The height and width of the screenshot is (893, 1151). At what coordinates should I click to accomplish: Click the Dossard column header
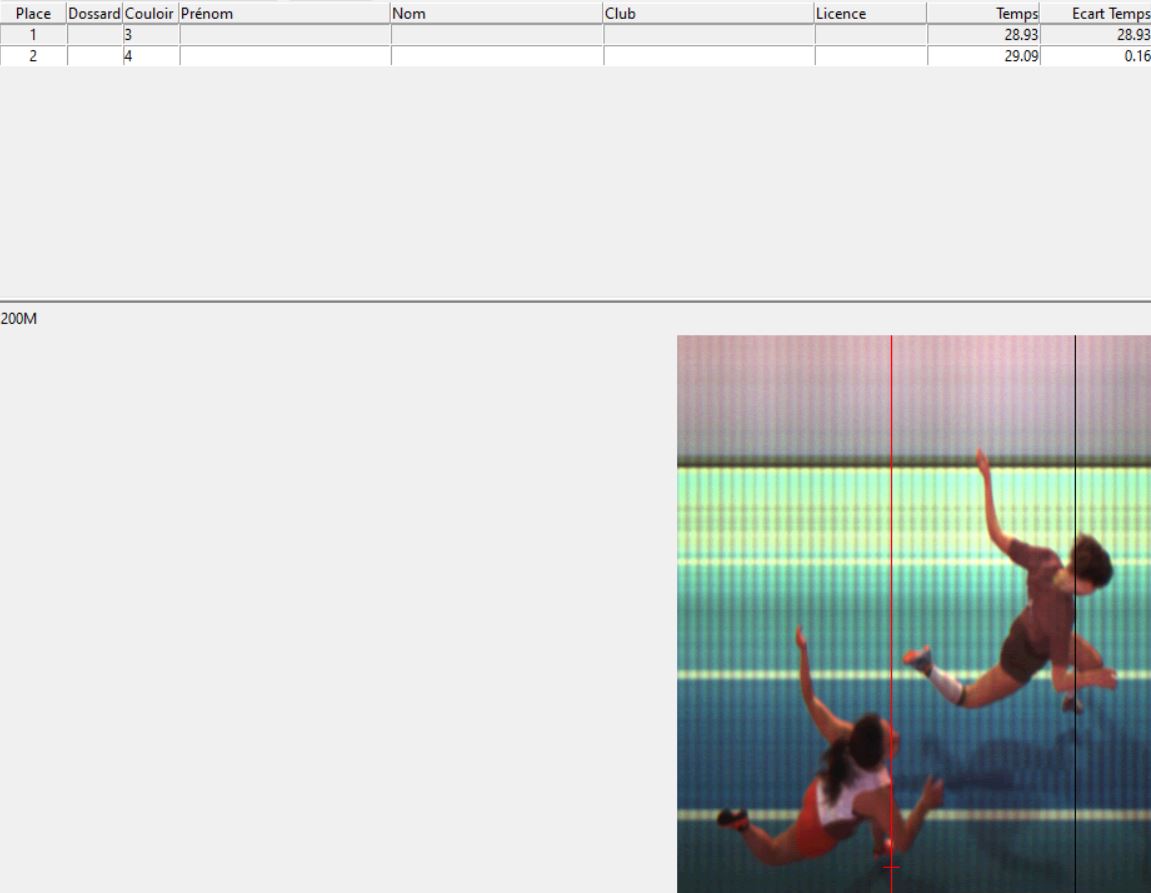tap(95, 13)
